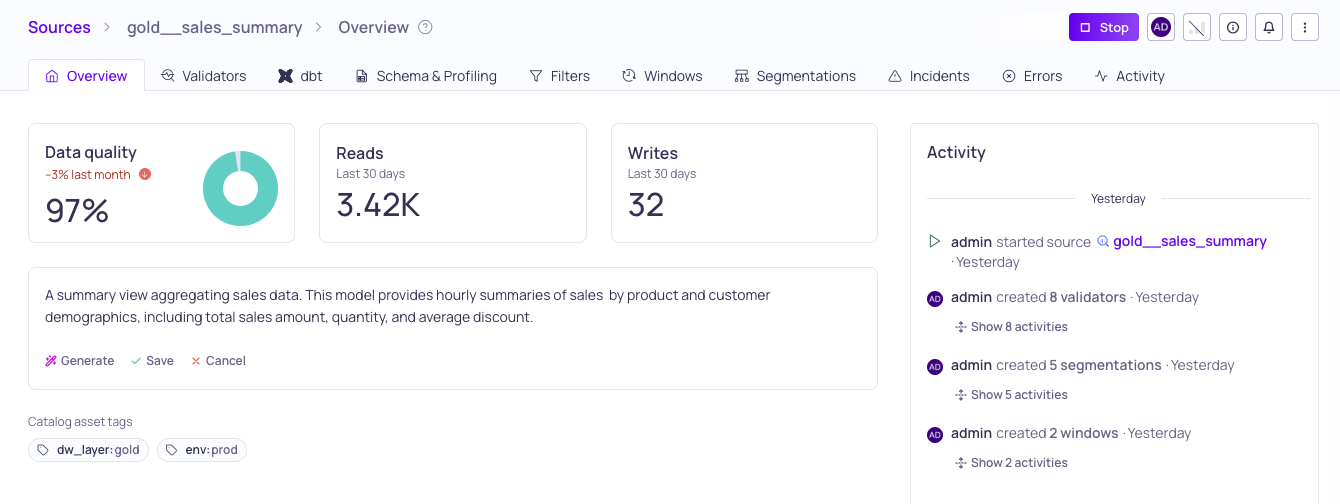Expand Show 5 activities
Viewport: 1340px width, 504px height.
tap(1011, 395)
